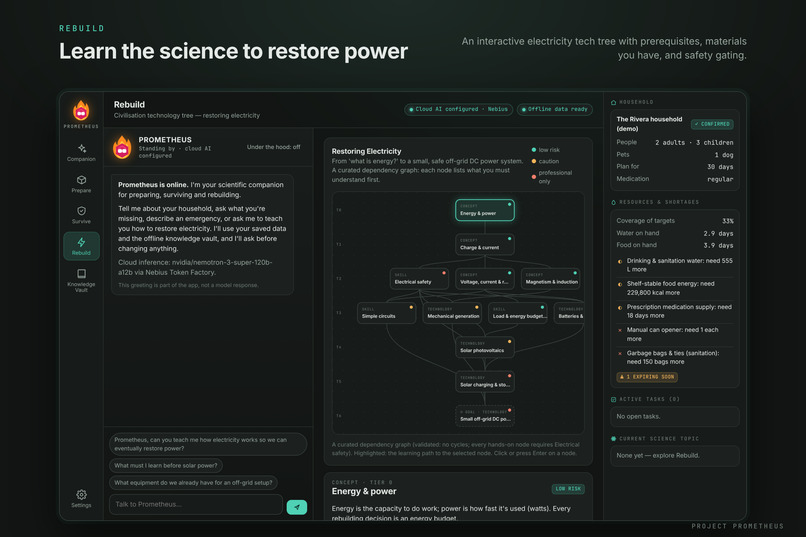Choose 'What equipment do we already have' suggestion
806x537 pixels.
pyautogui.click(x=193, y=483)
